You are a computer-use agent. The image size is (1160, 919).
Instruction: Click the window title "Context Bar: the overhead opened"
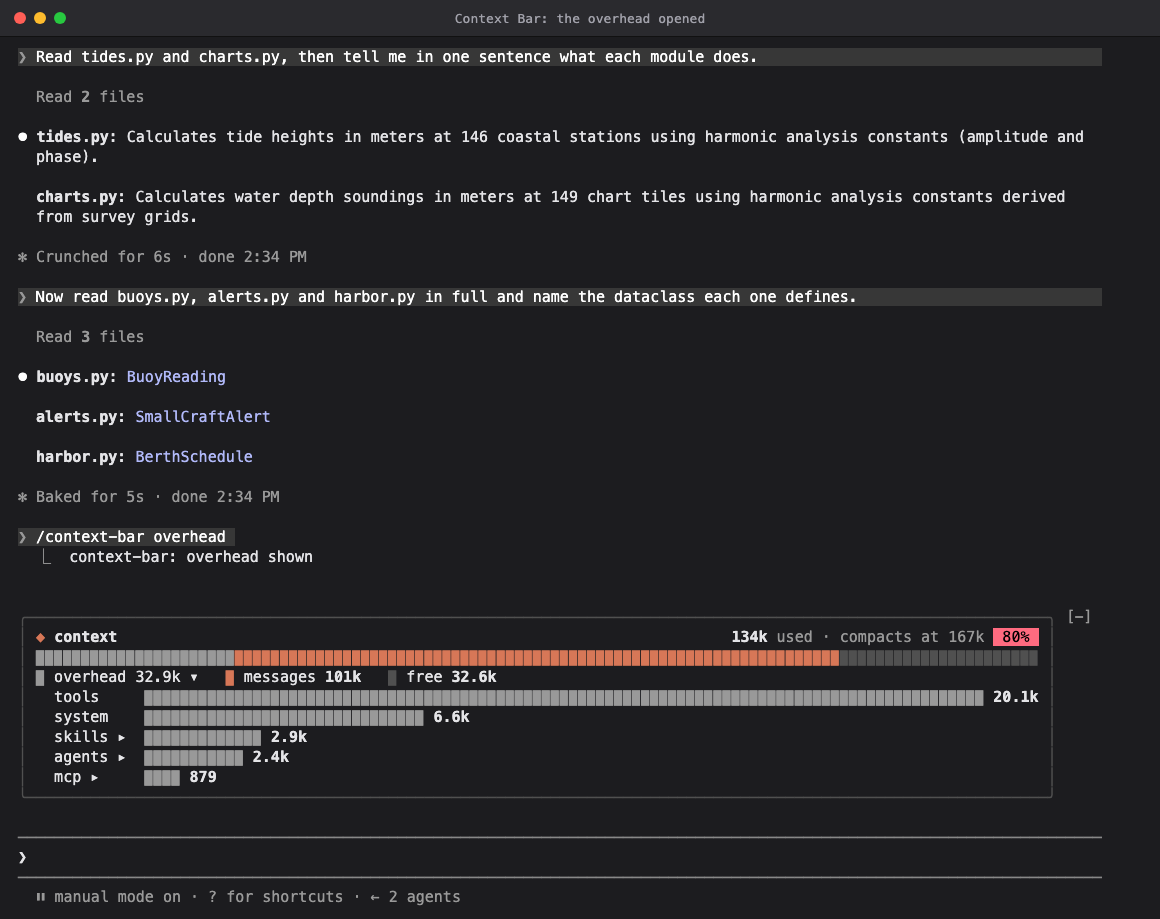[x=579, y=18]
